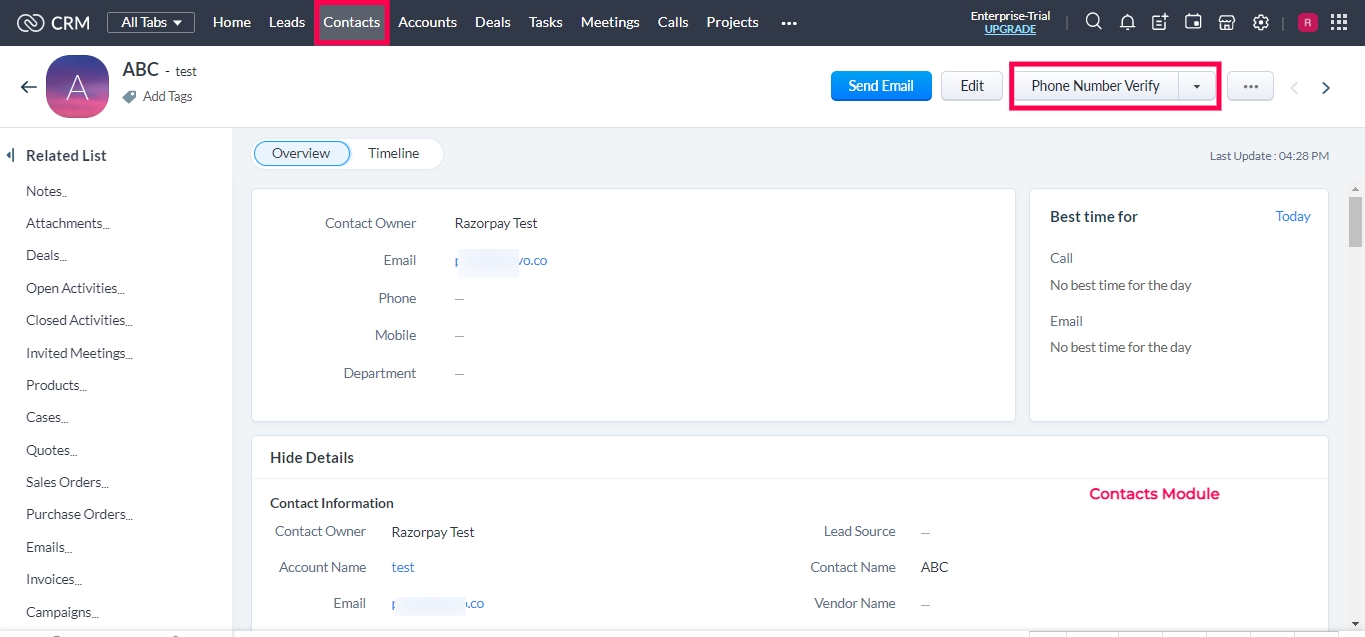
Task: Open the calendar icon in top bar
Action: click(x=1193, y=22)
